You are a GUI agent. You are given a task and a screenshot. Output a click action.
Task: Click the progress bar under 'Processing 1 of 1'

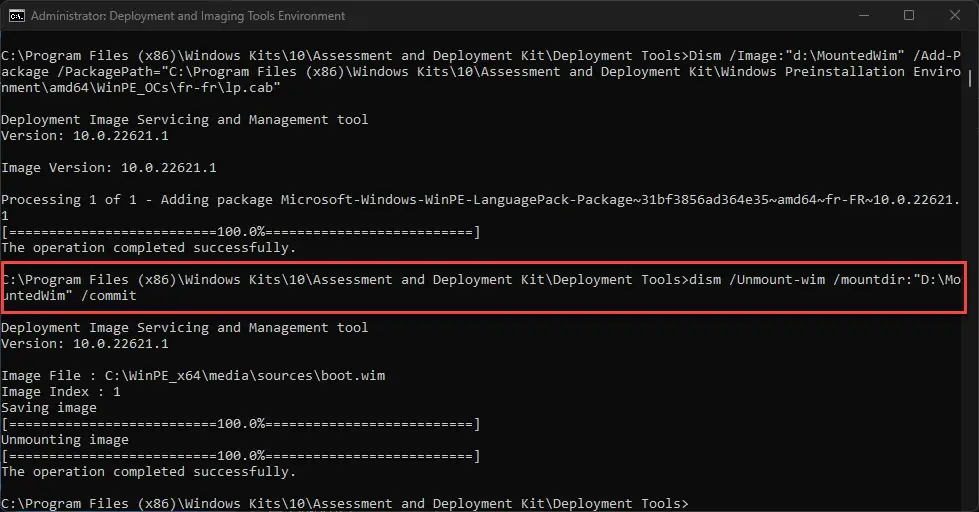click(241, 232)
